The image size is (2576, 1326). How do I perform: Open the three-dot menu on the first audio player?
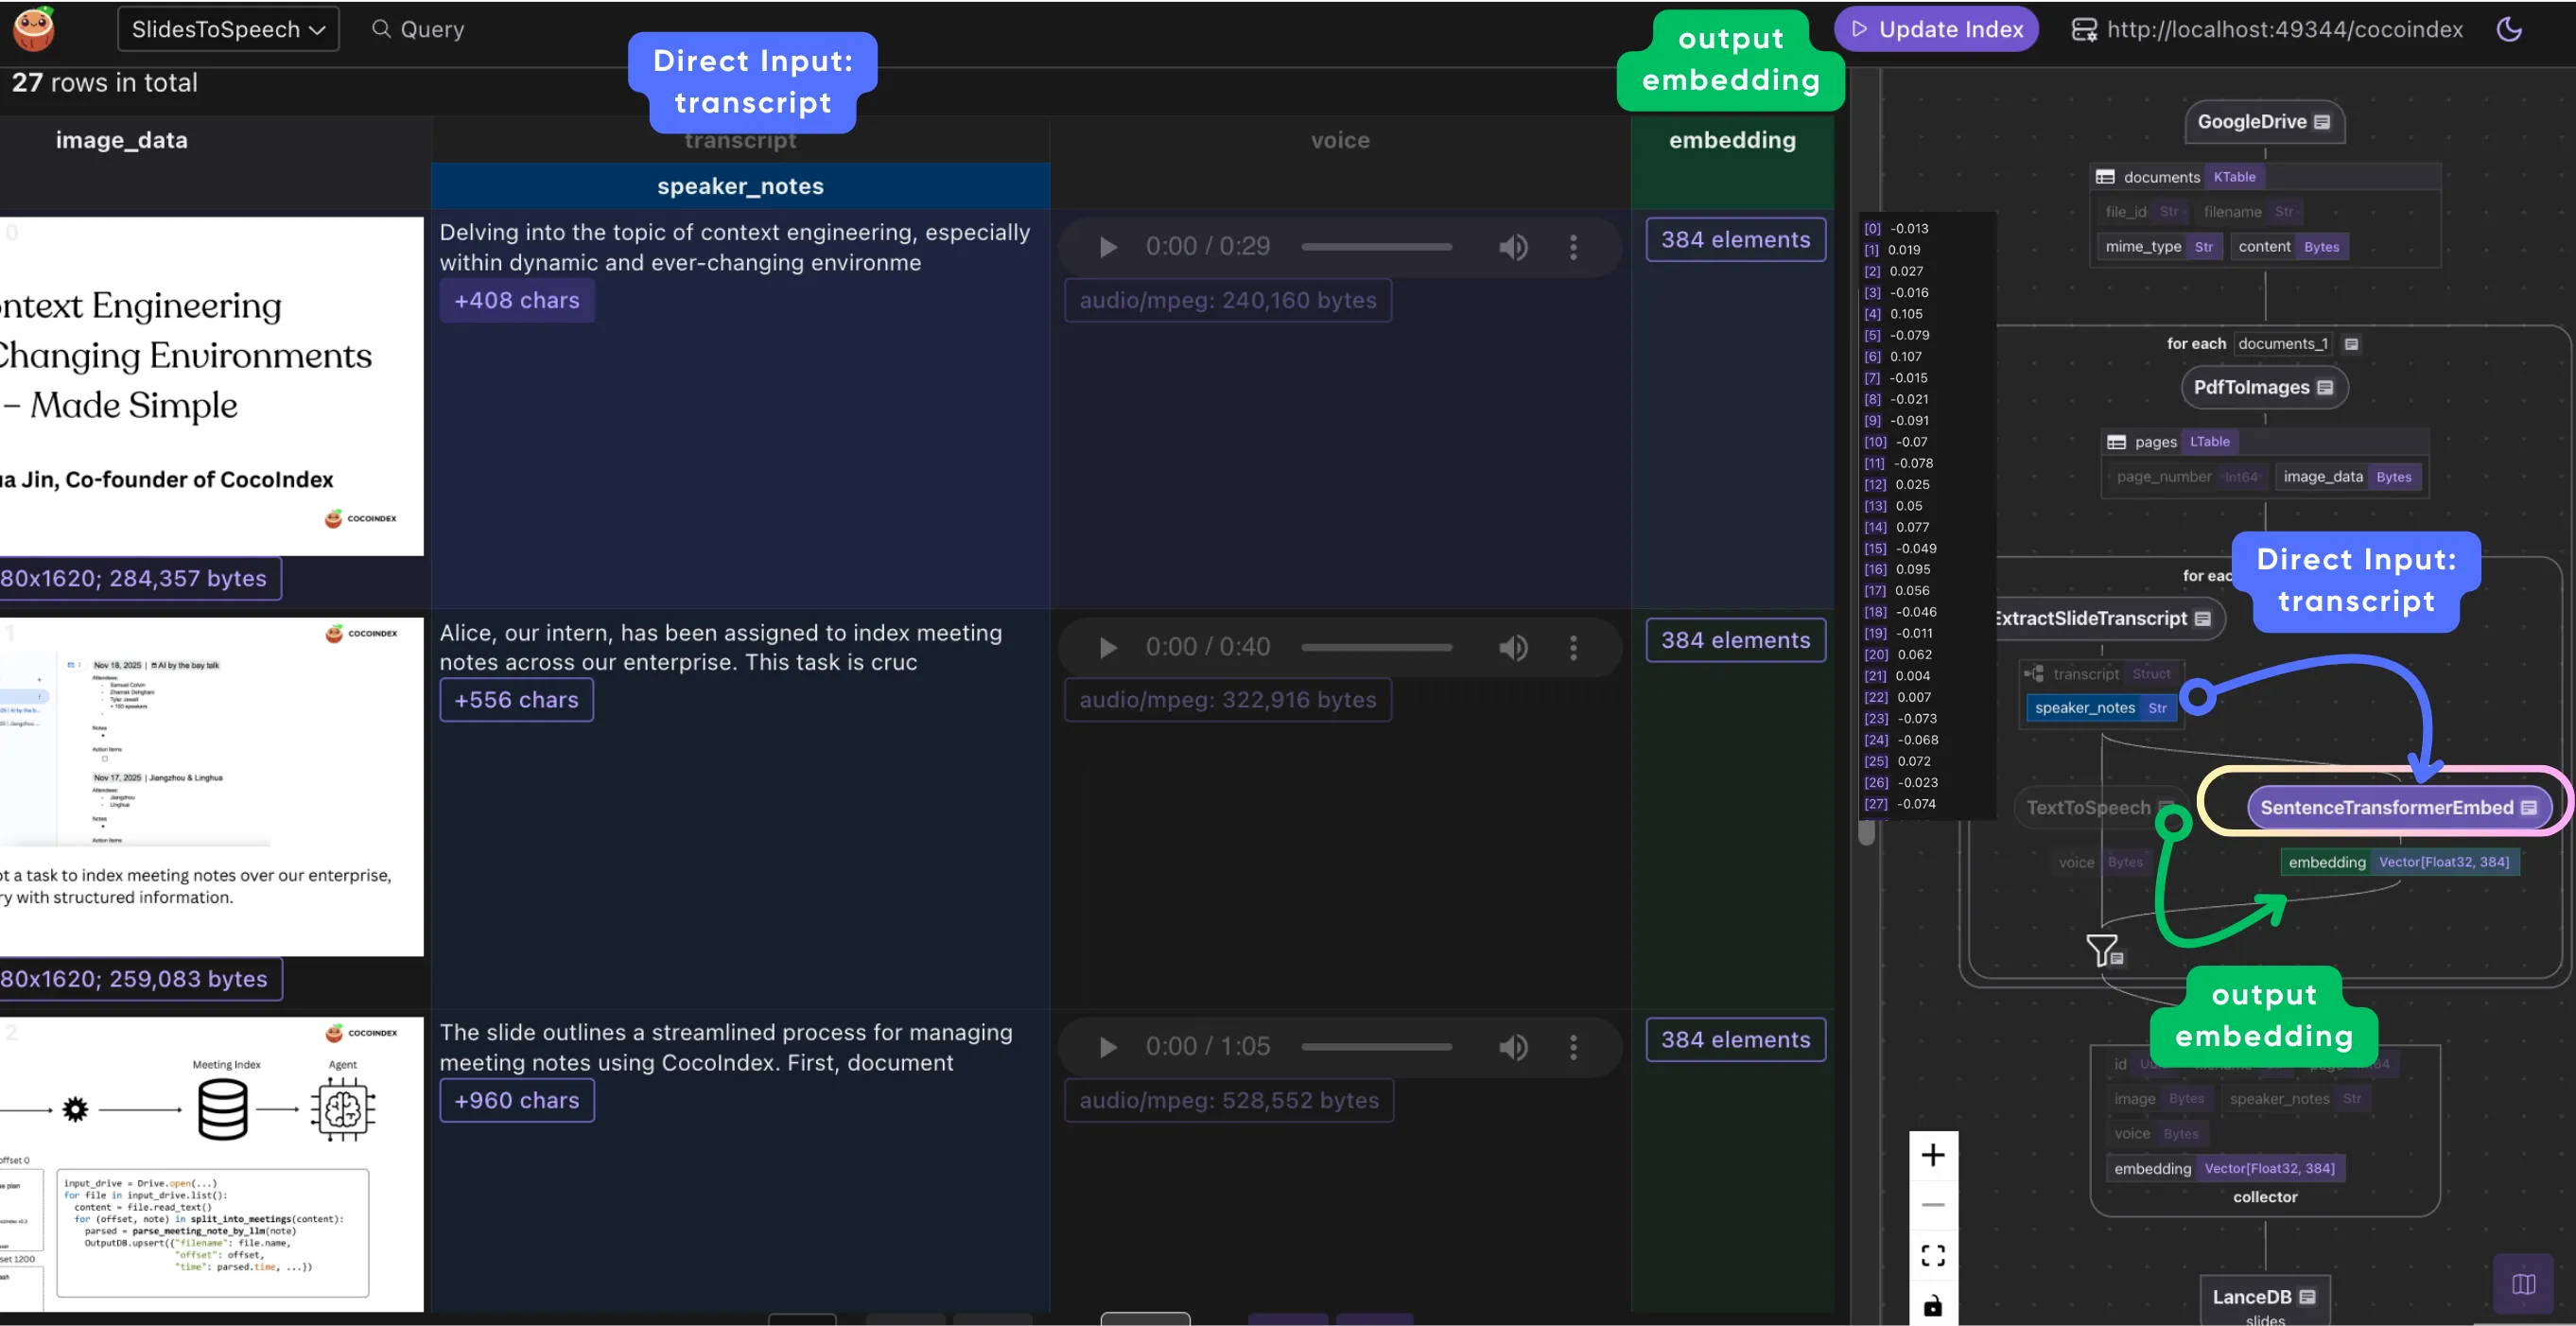(x=1573, y=246)
